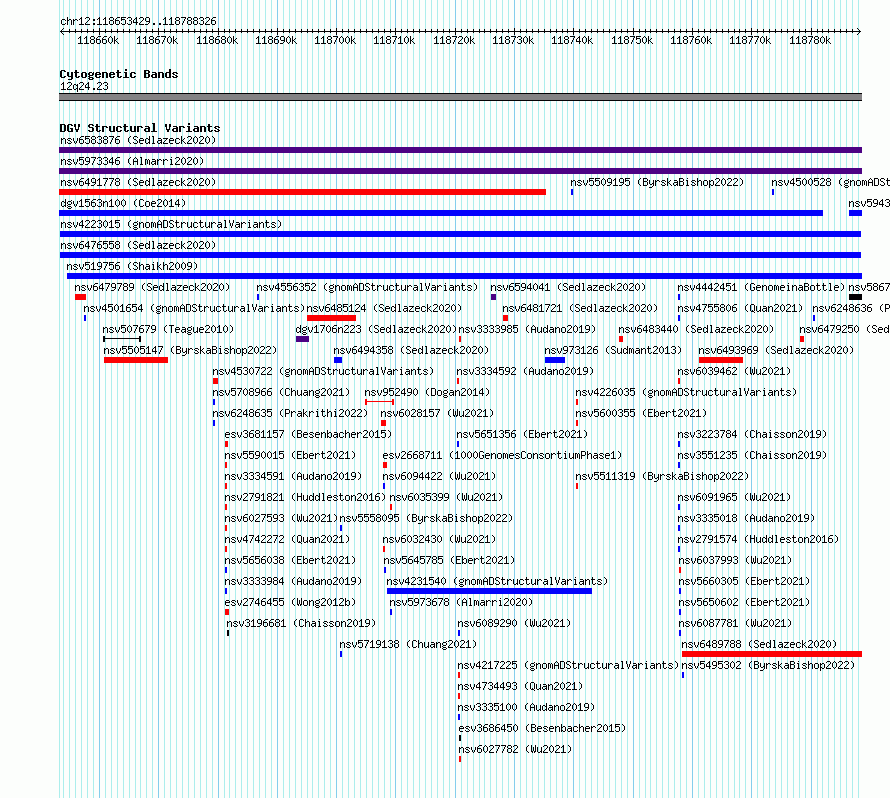Select the red nsv6491778 variant bar

point(303,192)
